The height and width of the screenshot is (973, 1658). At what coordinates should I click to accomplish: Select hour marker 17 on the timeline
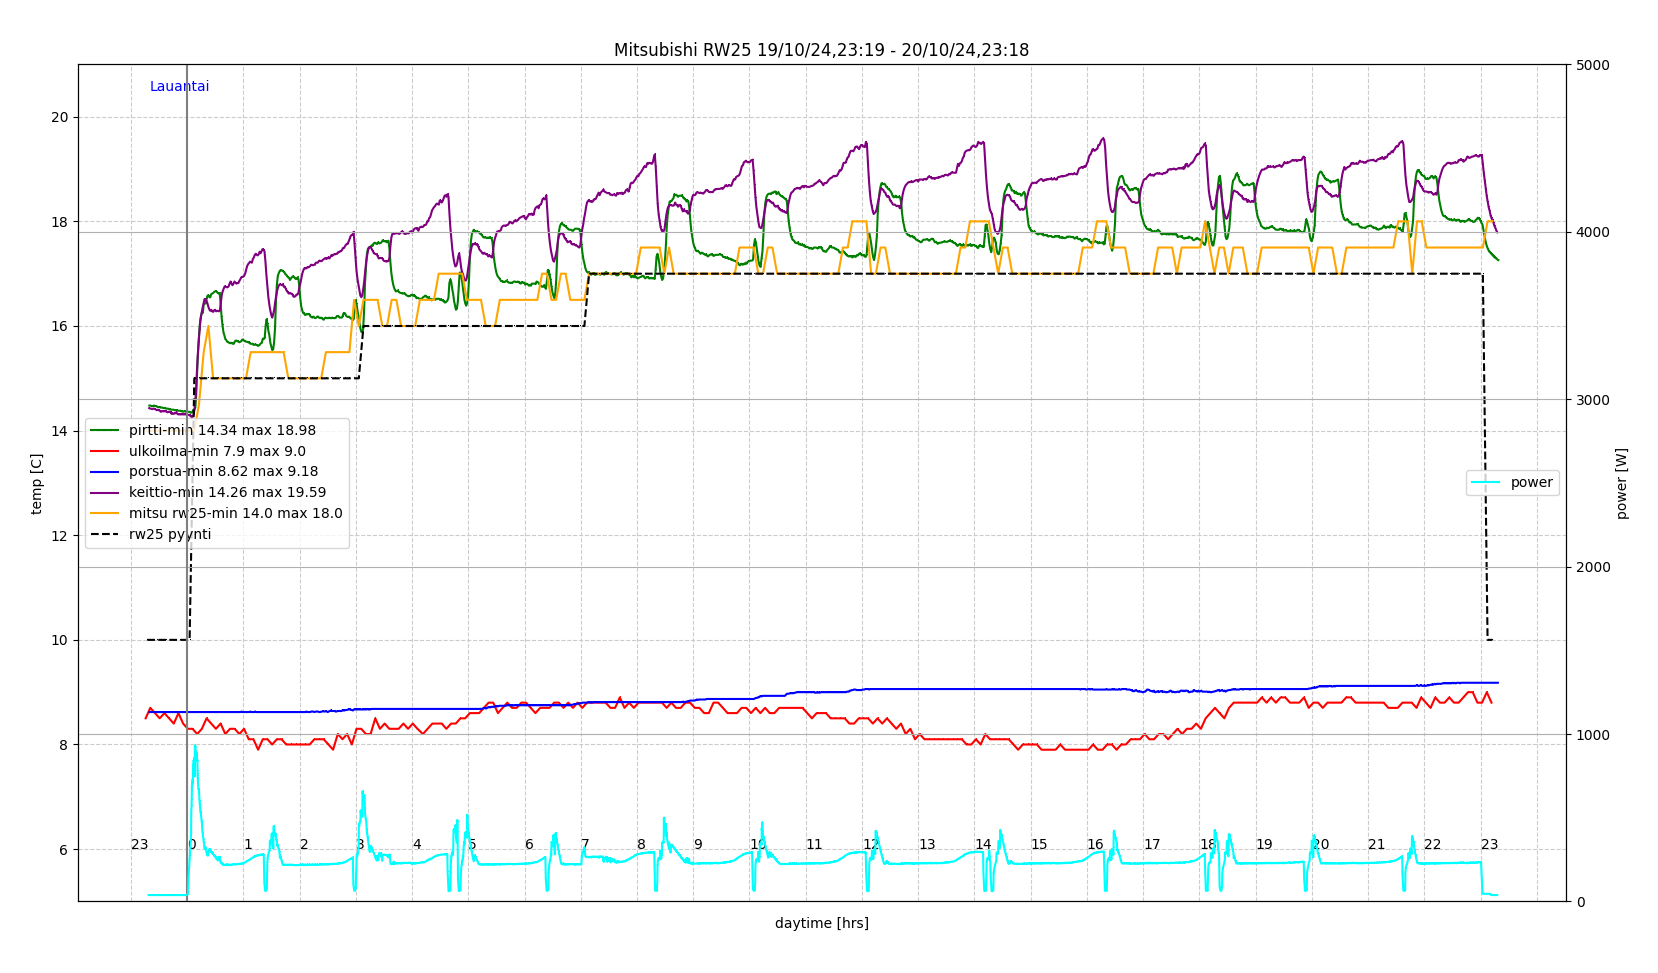pos(1152,845)
